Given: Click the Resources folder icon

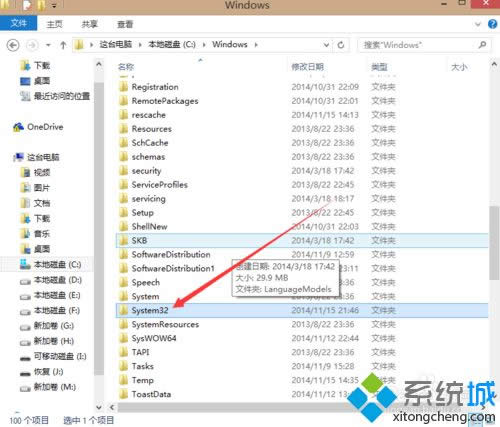Looking at the screenshot, I should click(124, 129).
